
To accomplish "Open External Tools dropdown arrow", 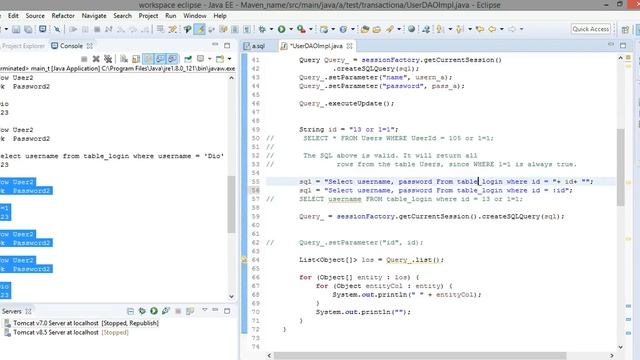I will pyautogui.click(x=311, y=29).
